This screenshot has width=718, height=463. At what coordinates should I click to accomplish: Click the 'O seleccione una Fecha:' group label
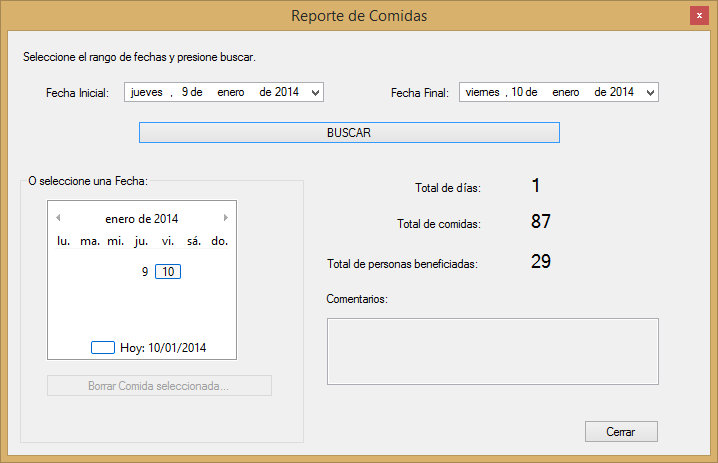click(88, 181)
